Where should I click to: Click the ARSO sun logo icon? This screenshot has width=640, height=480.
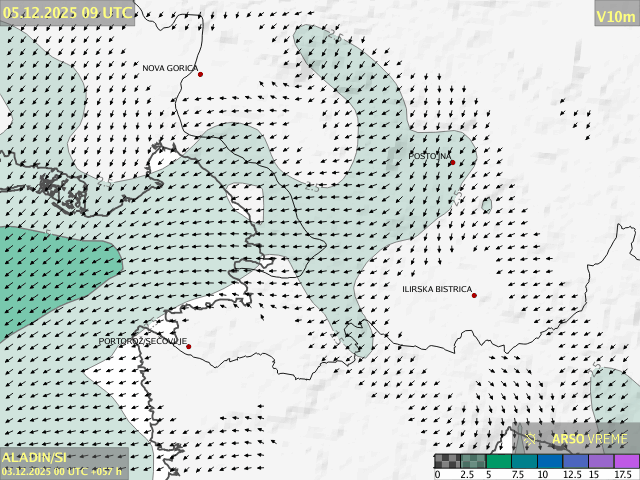coord(531,438)
